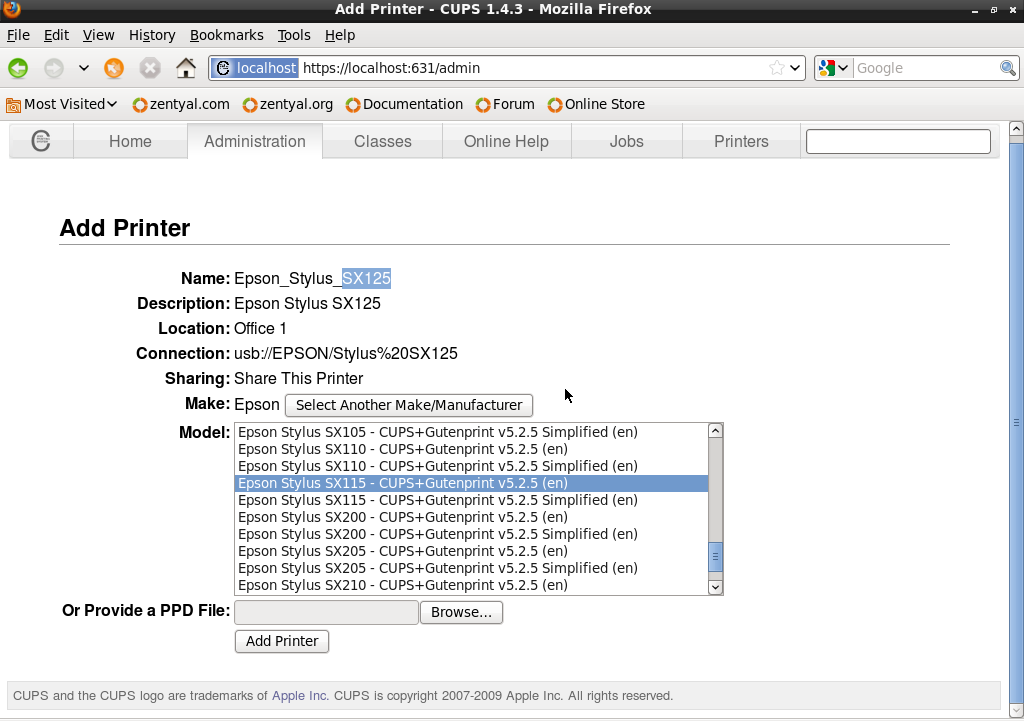The width and height of the screenshot is (1024, 721).
Task: Click the CUPS search field
Action: coord(898,142)
